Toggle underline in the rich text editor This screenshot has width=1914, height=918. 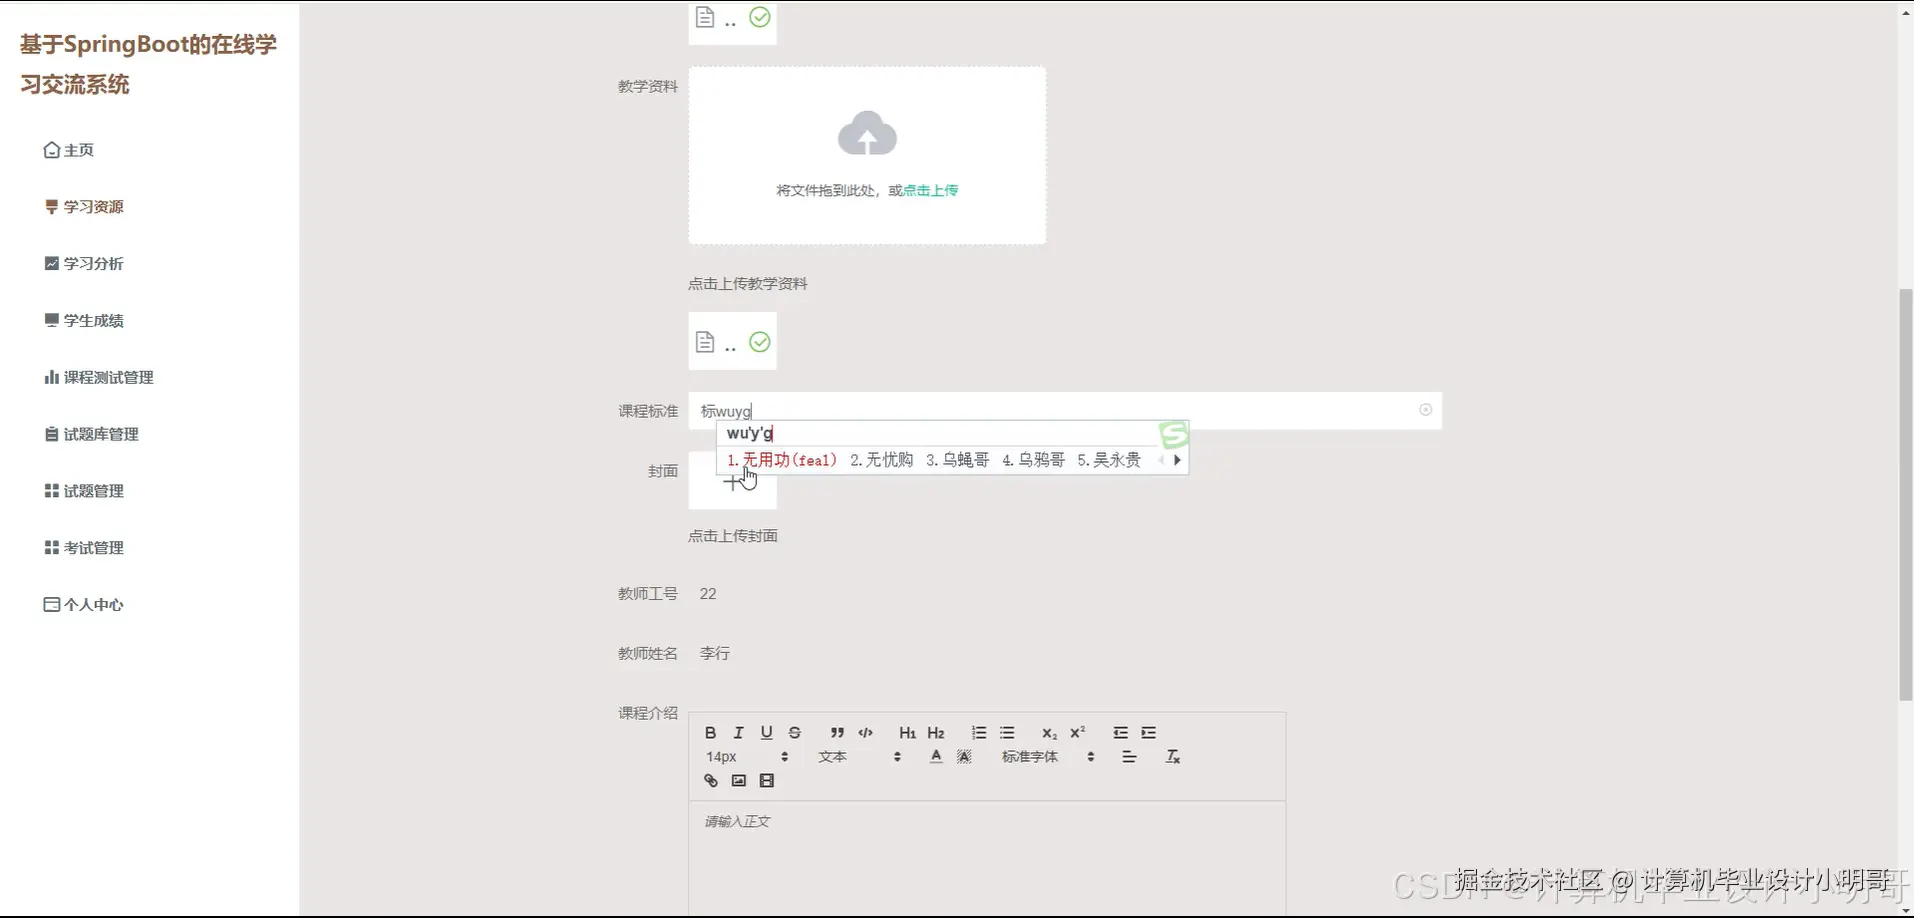click(765, 733)
